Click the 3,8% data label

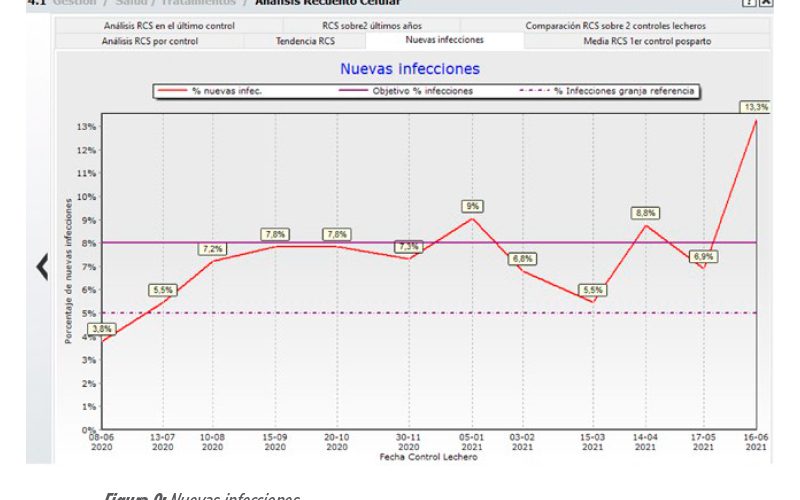point(102,329)
